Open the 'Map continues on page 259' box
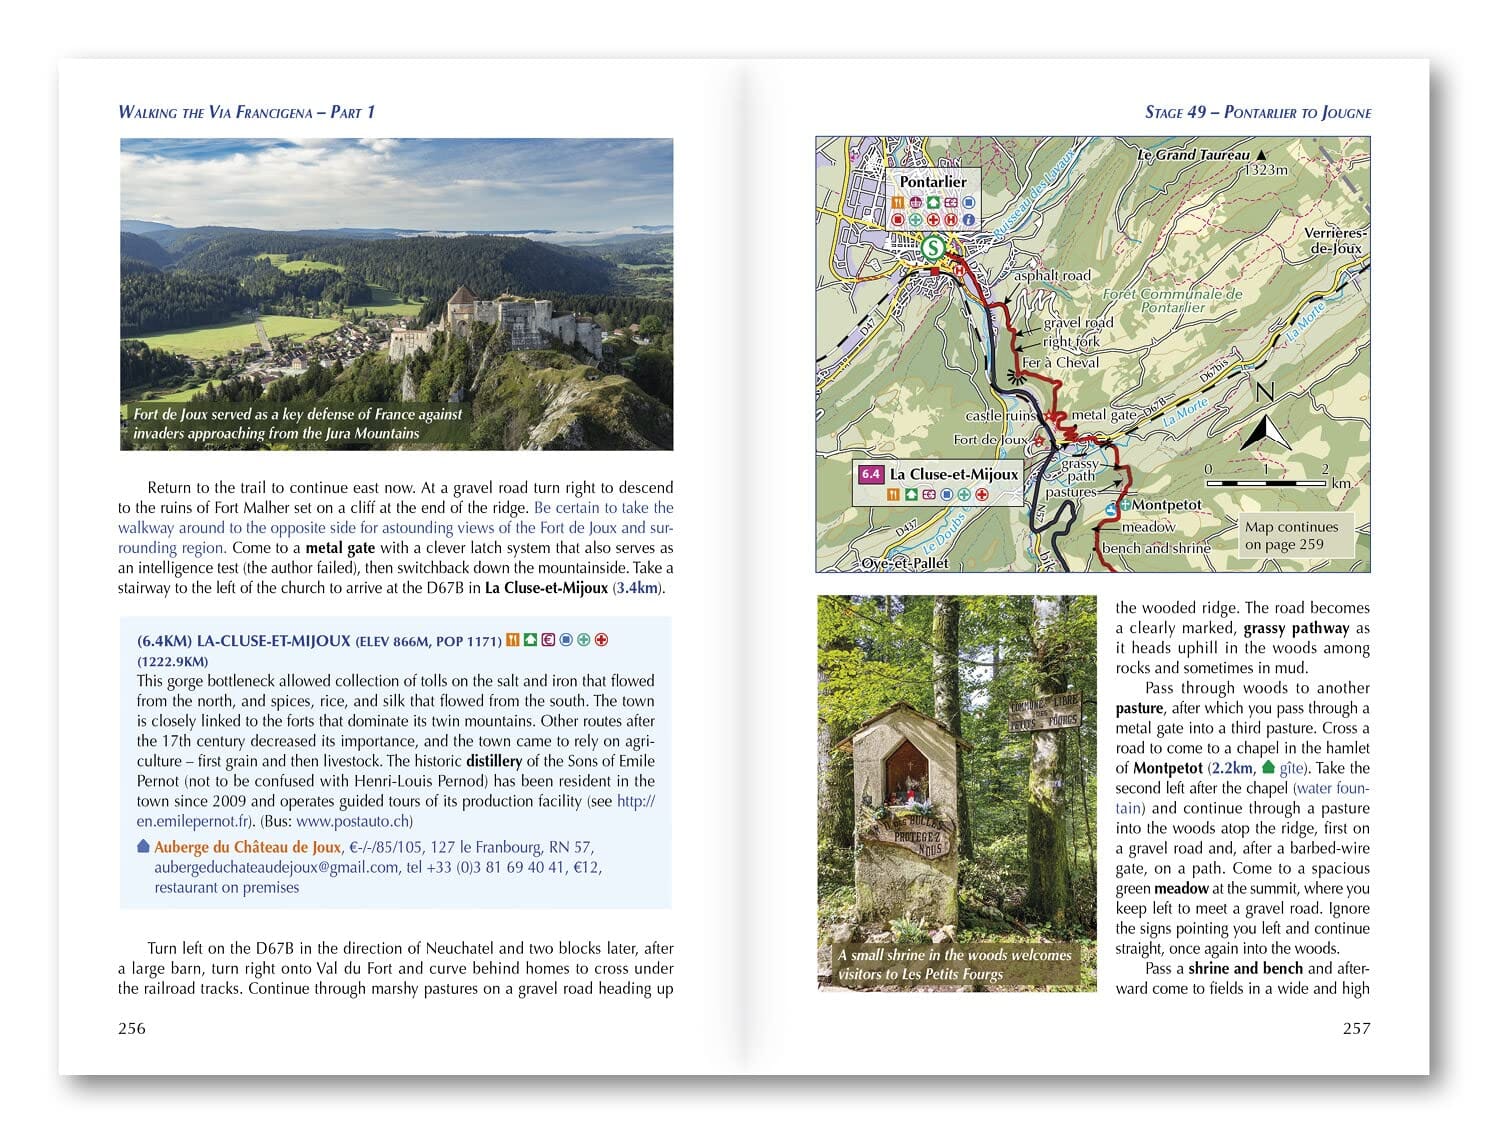 coord(1293,536)
